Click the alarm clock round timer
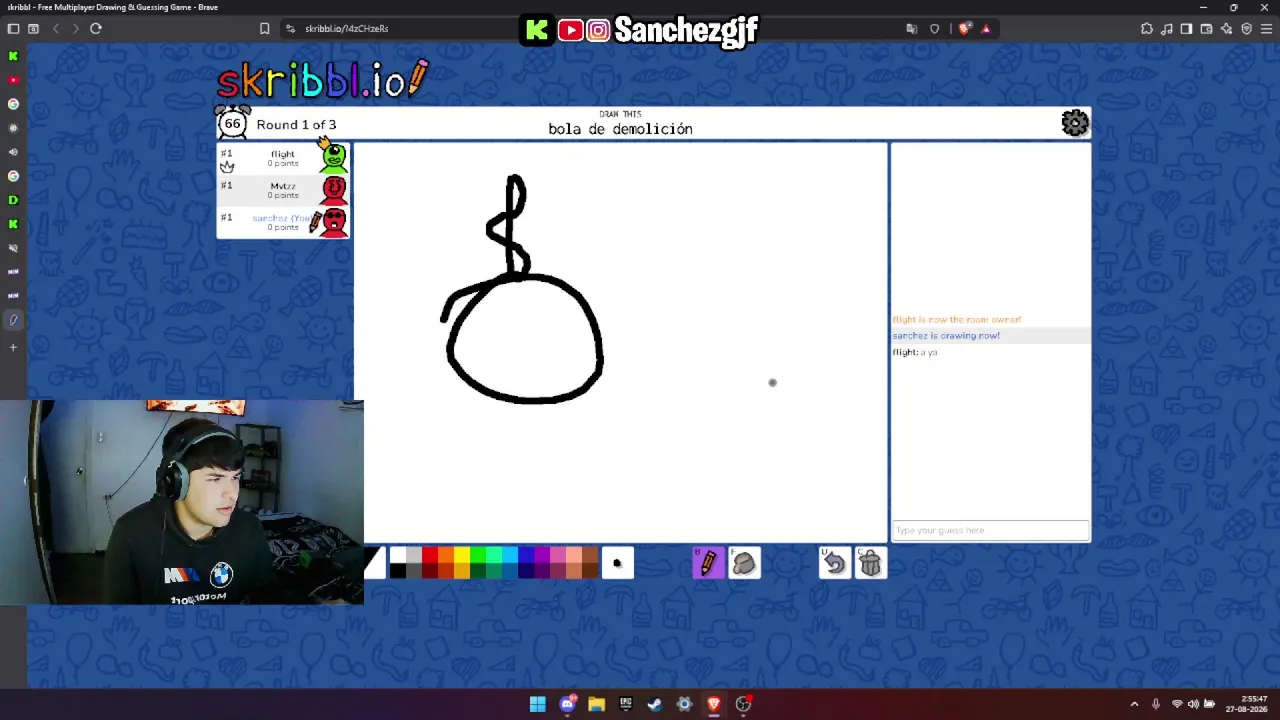1280x720 pixels. coord(232,123)
